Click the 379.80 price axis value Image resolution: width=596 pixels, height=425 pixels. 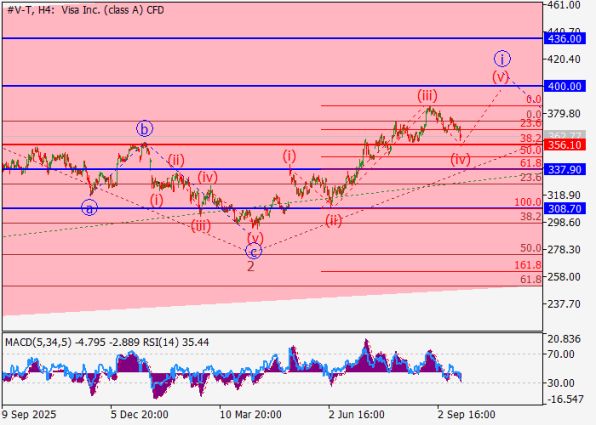pyautogui.click(x=564, y=114)
